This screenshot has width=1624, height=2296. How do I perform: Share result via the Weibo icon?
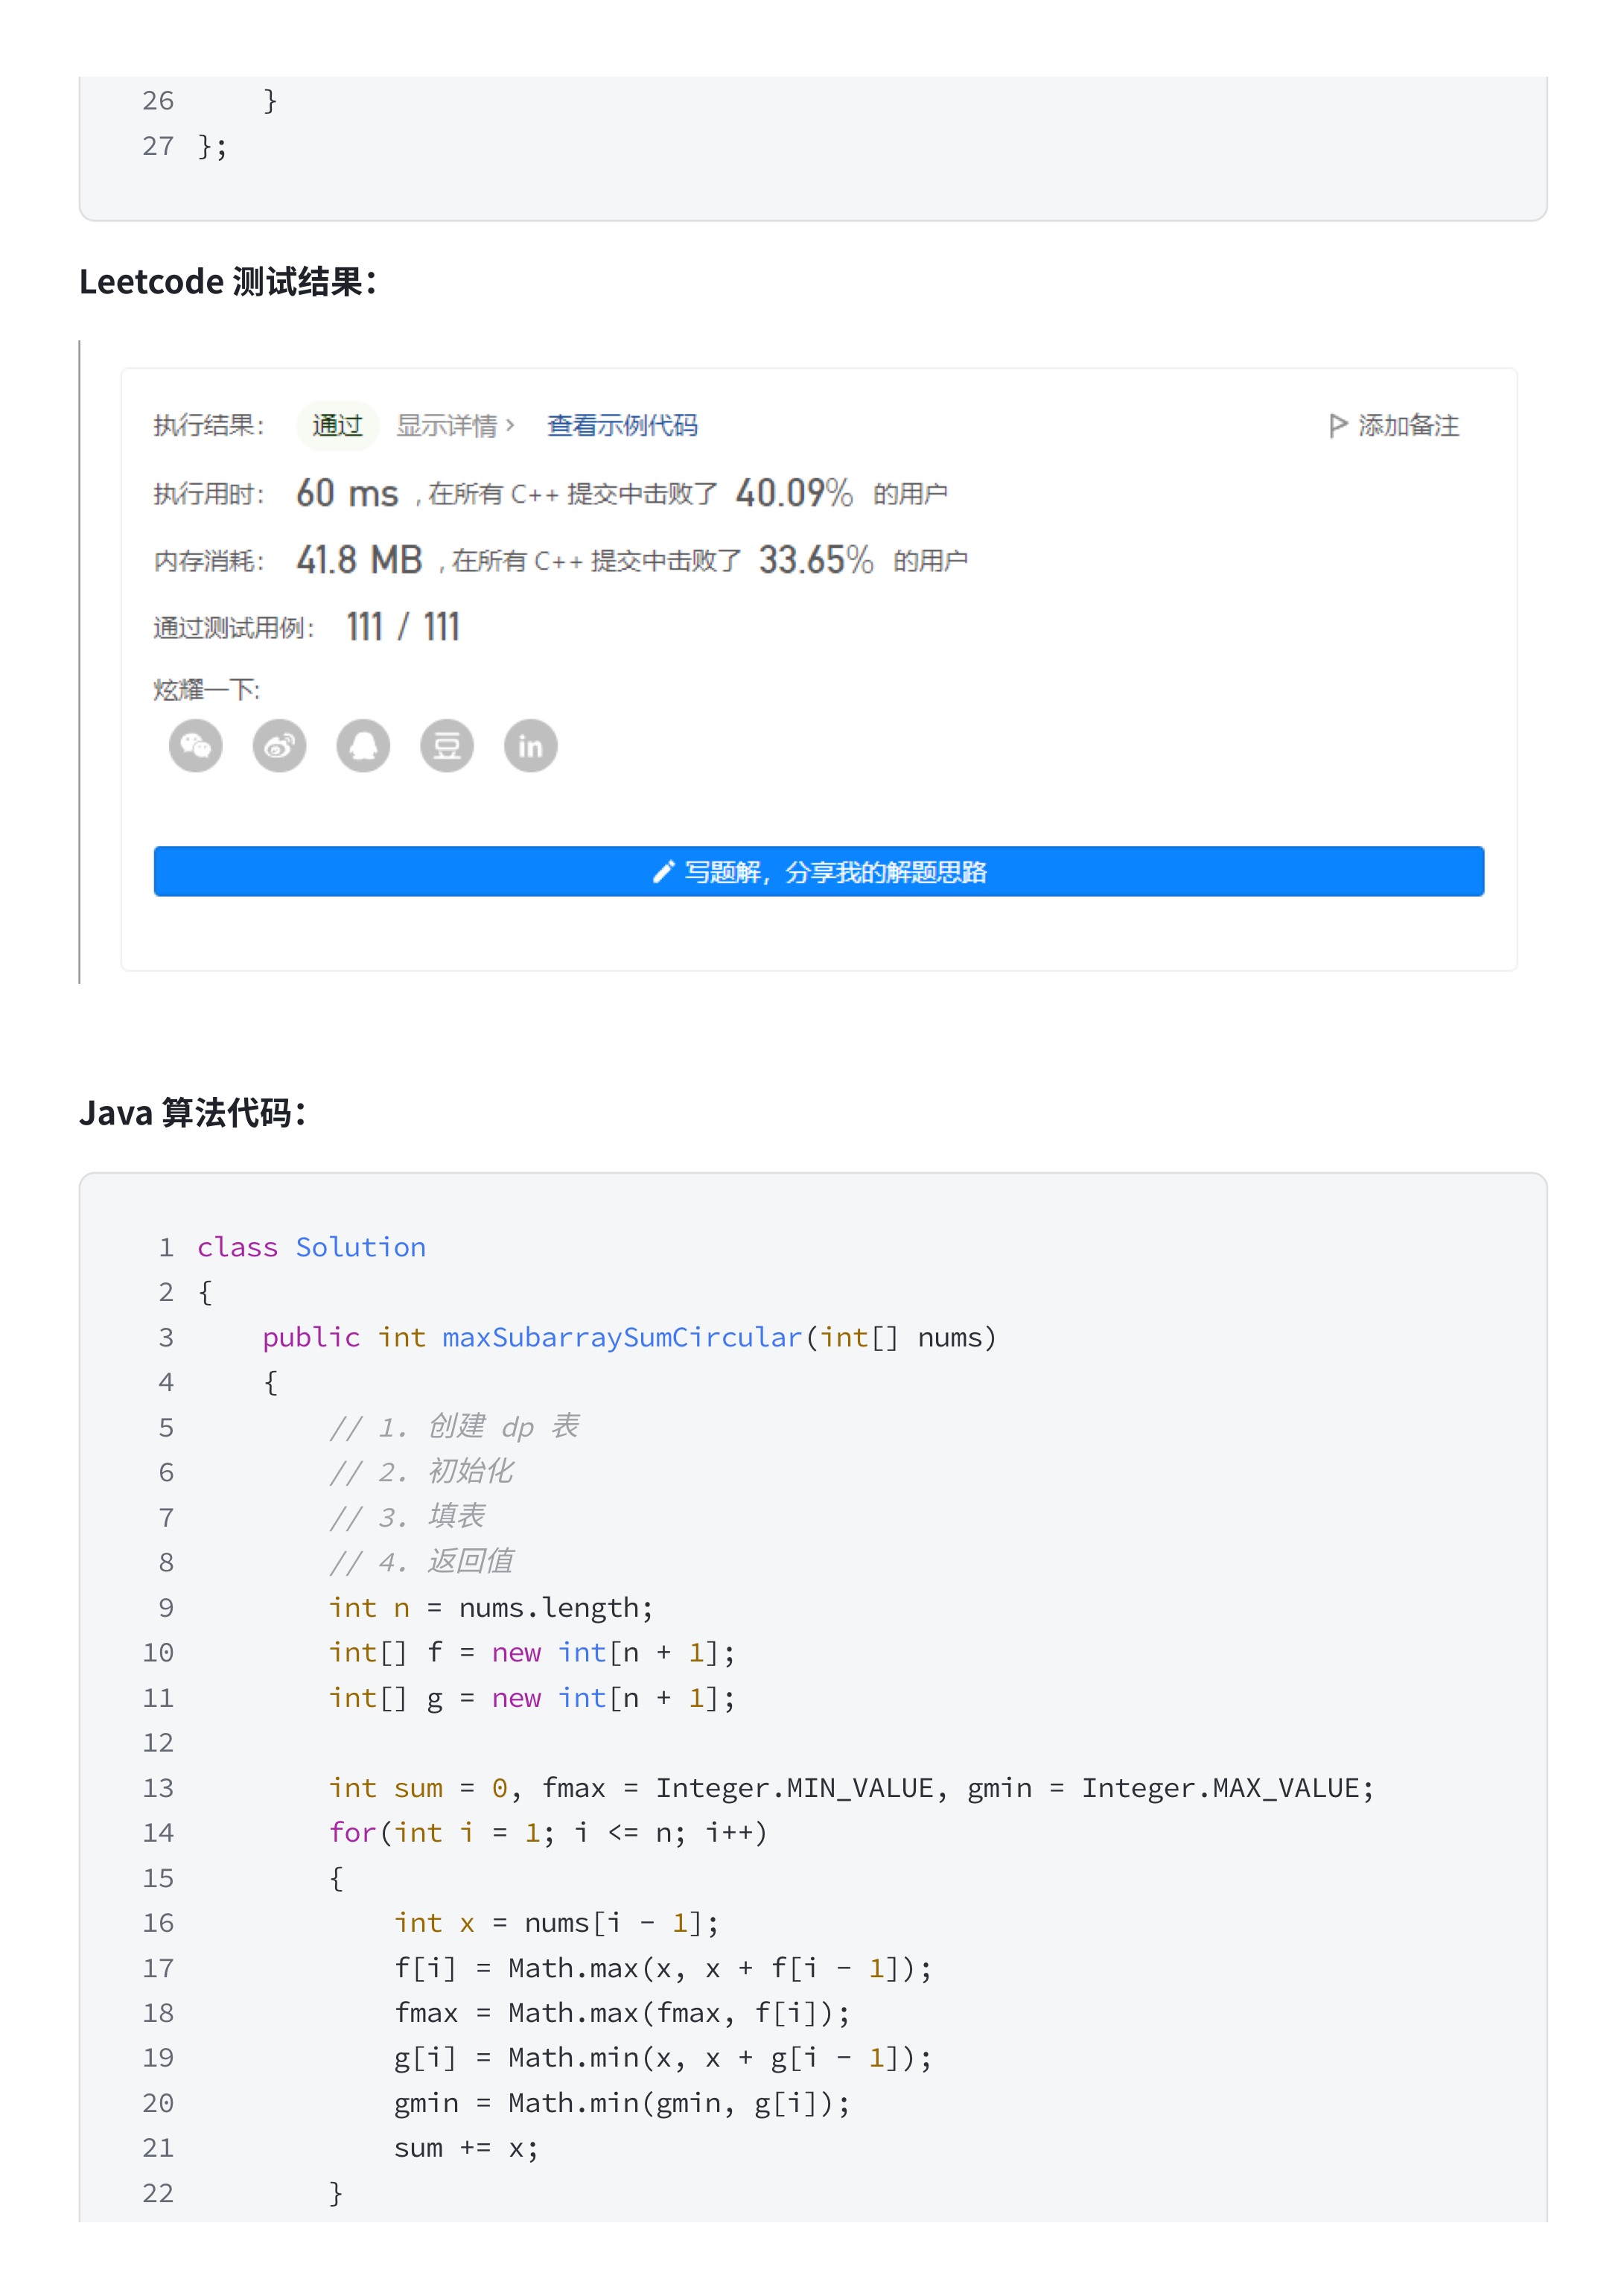coord(279,746)
